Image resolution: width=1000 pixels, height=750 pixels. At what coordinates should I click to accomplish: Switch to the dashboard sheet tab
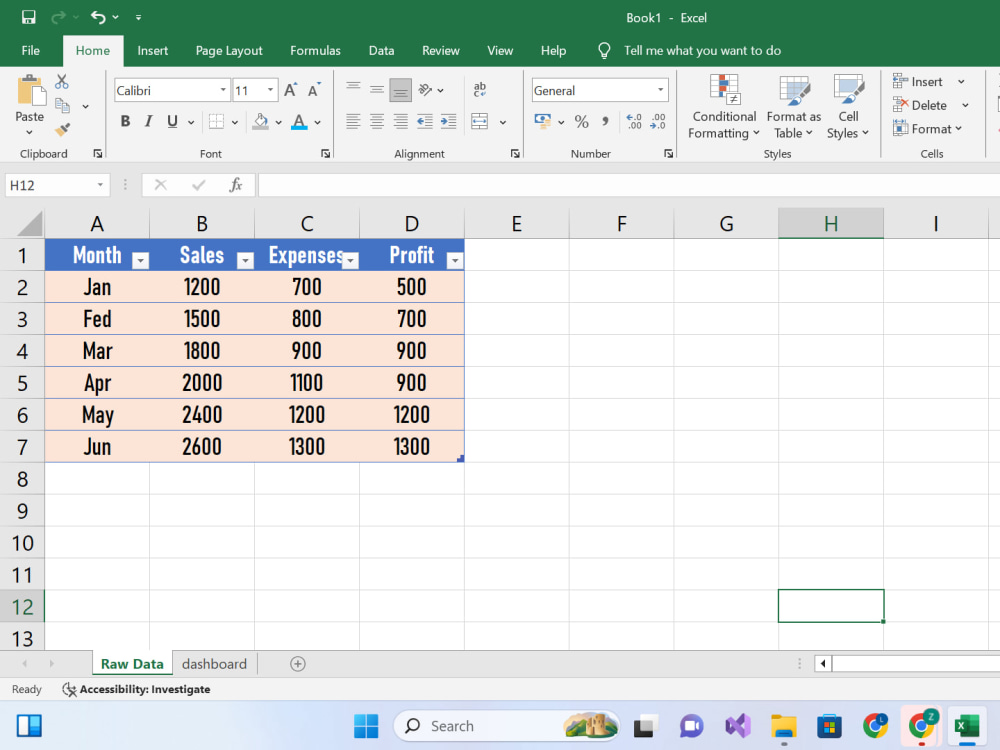pos(214,664)
